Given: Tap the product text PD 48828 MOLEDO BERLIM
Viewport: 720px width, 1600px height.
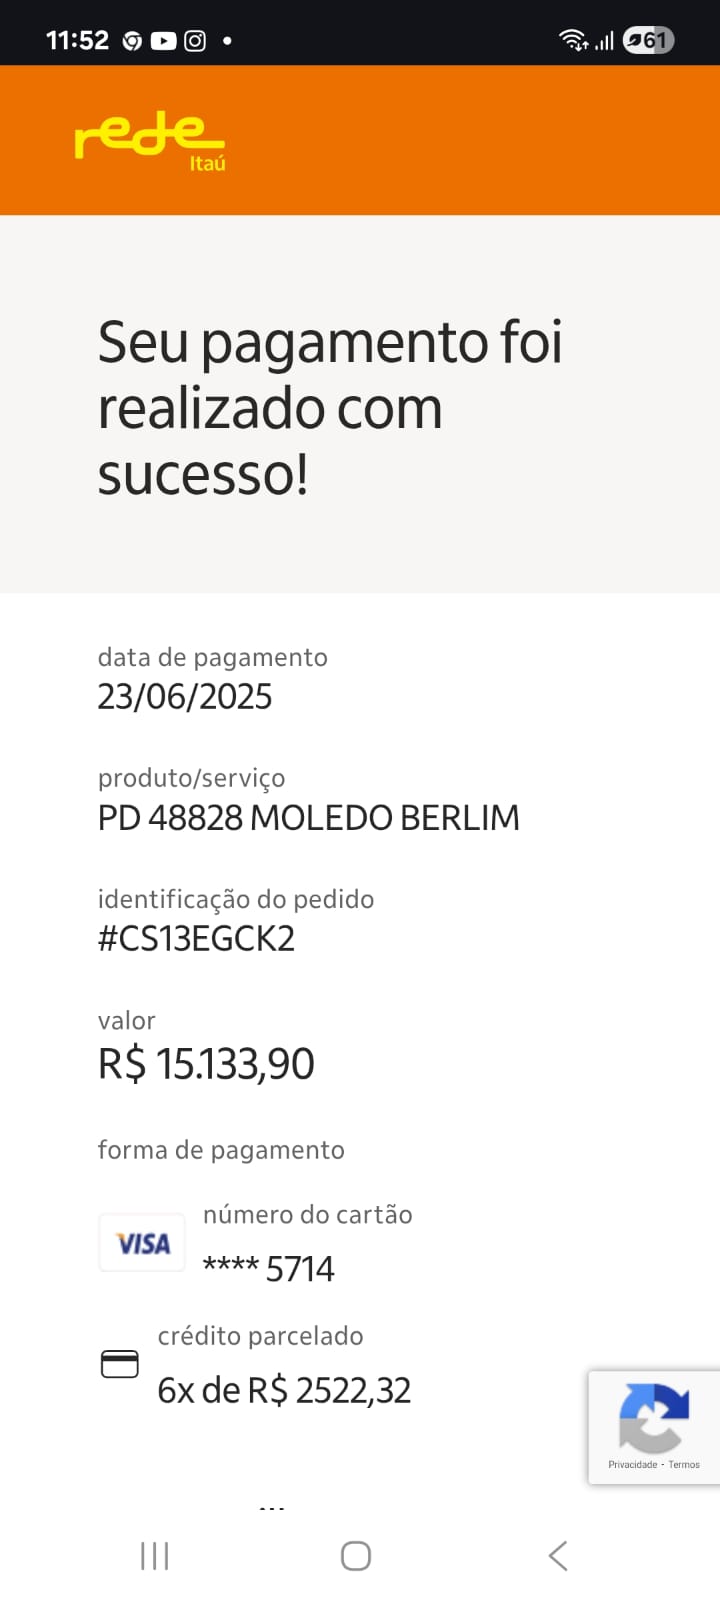Looking at the screenshot, I should click(x=308, y=818).
